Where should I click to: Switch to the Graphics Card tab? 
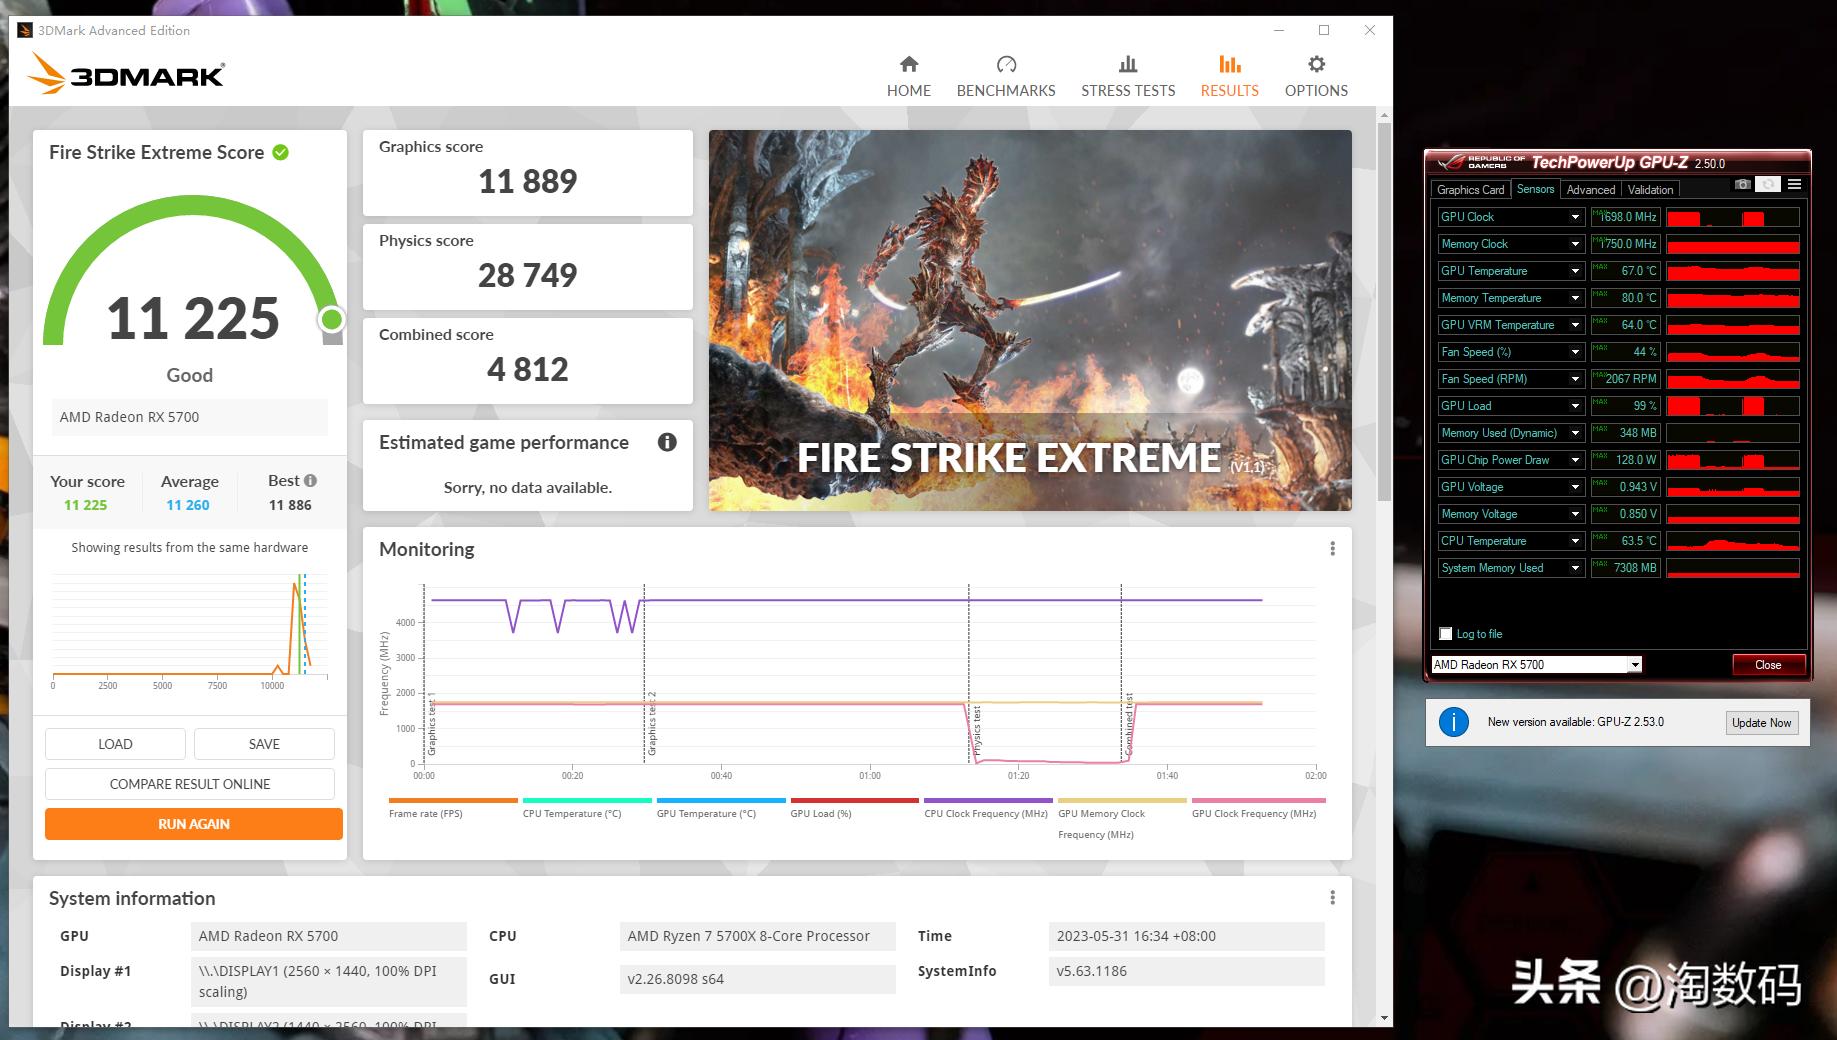click(x=1470, y=190)
